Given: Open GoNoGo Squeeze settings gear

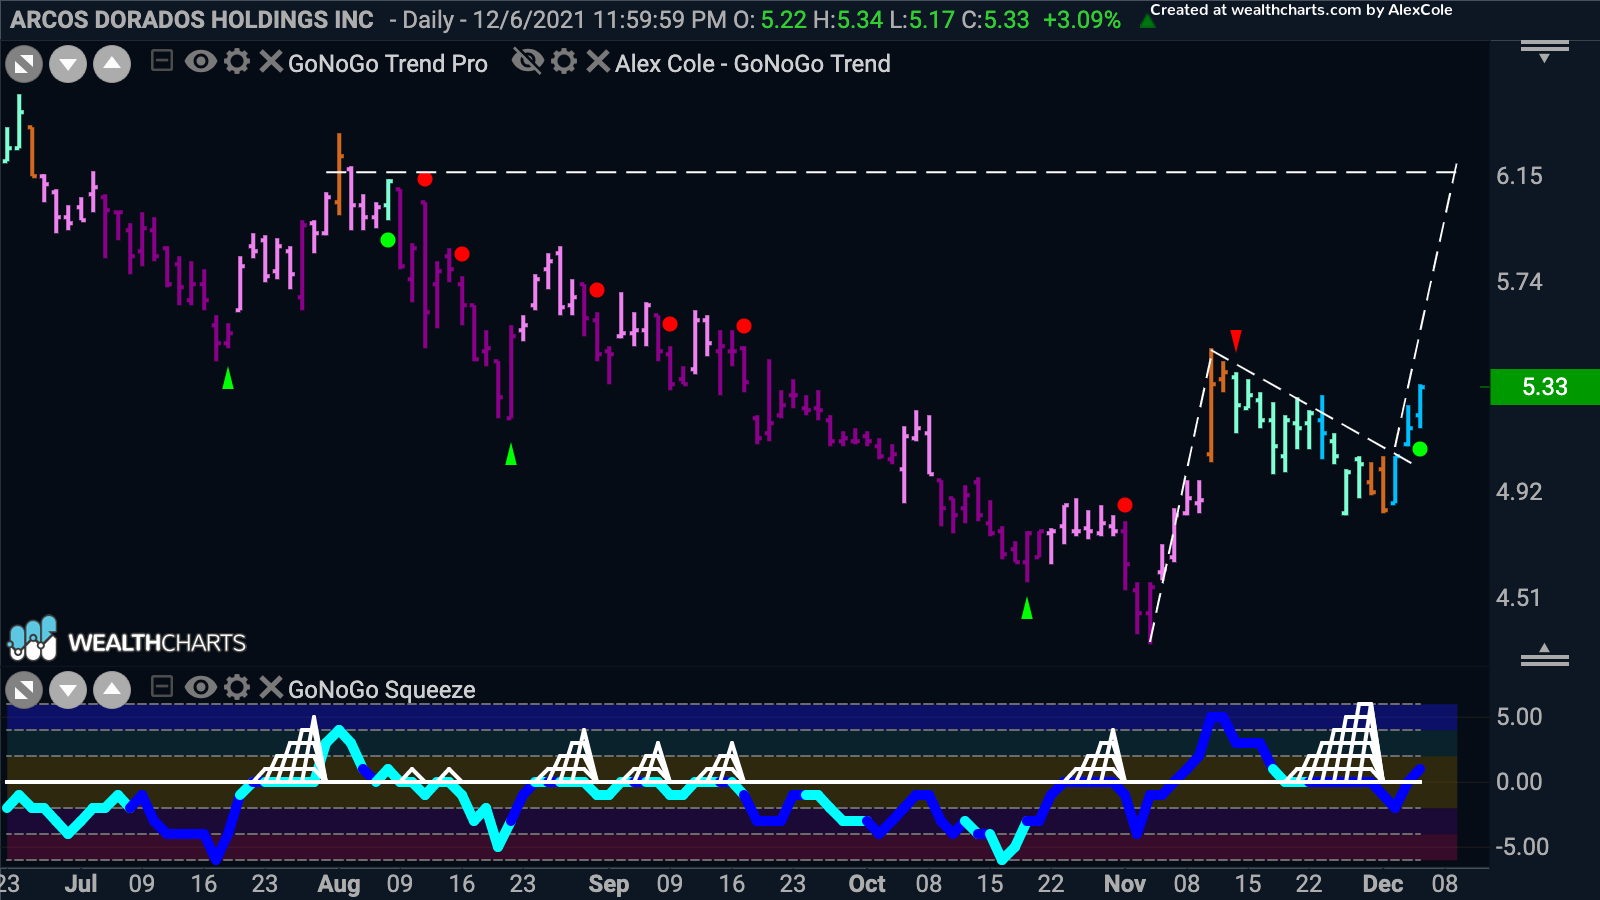Looking at the screenshot, I should [x=237, y=687].
